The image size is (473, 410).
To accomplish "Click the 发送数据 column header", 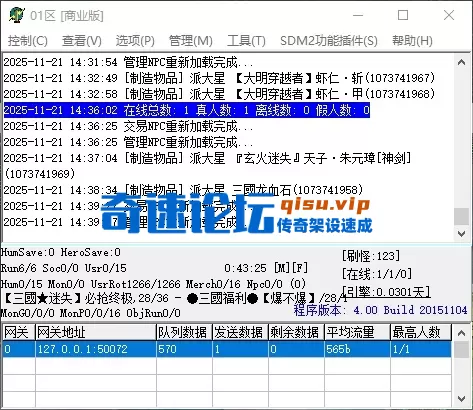I will click(240, 332).
